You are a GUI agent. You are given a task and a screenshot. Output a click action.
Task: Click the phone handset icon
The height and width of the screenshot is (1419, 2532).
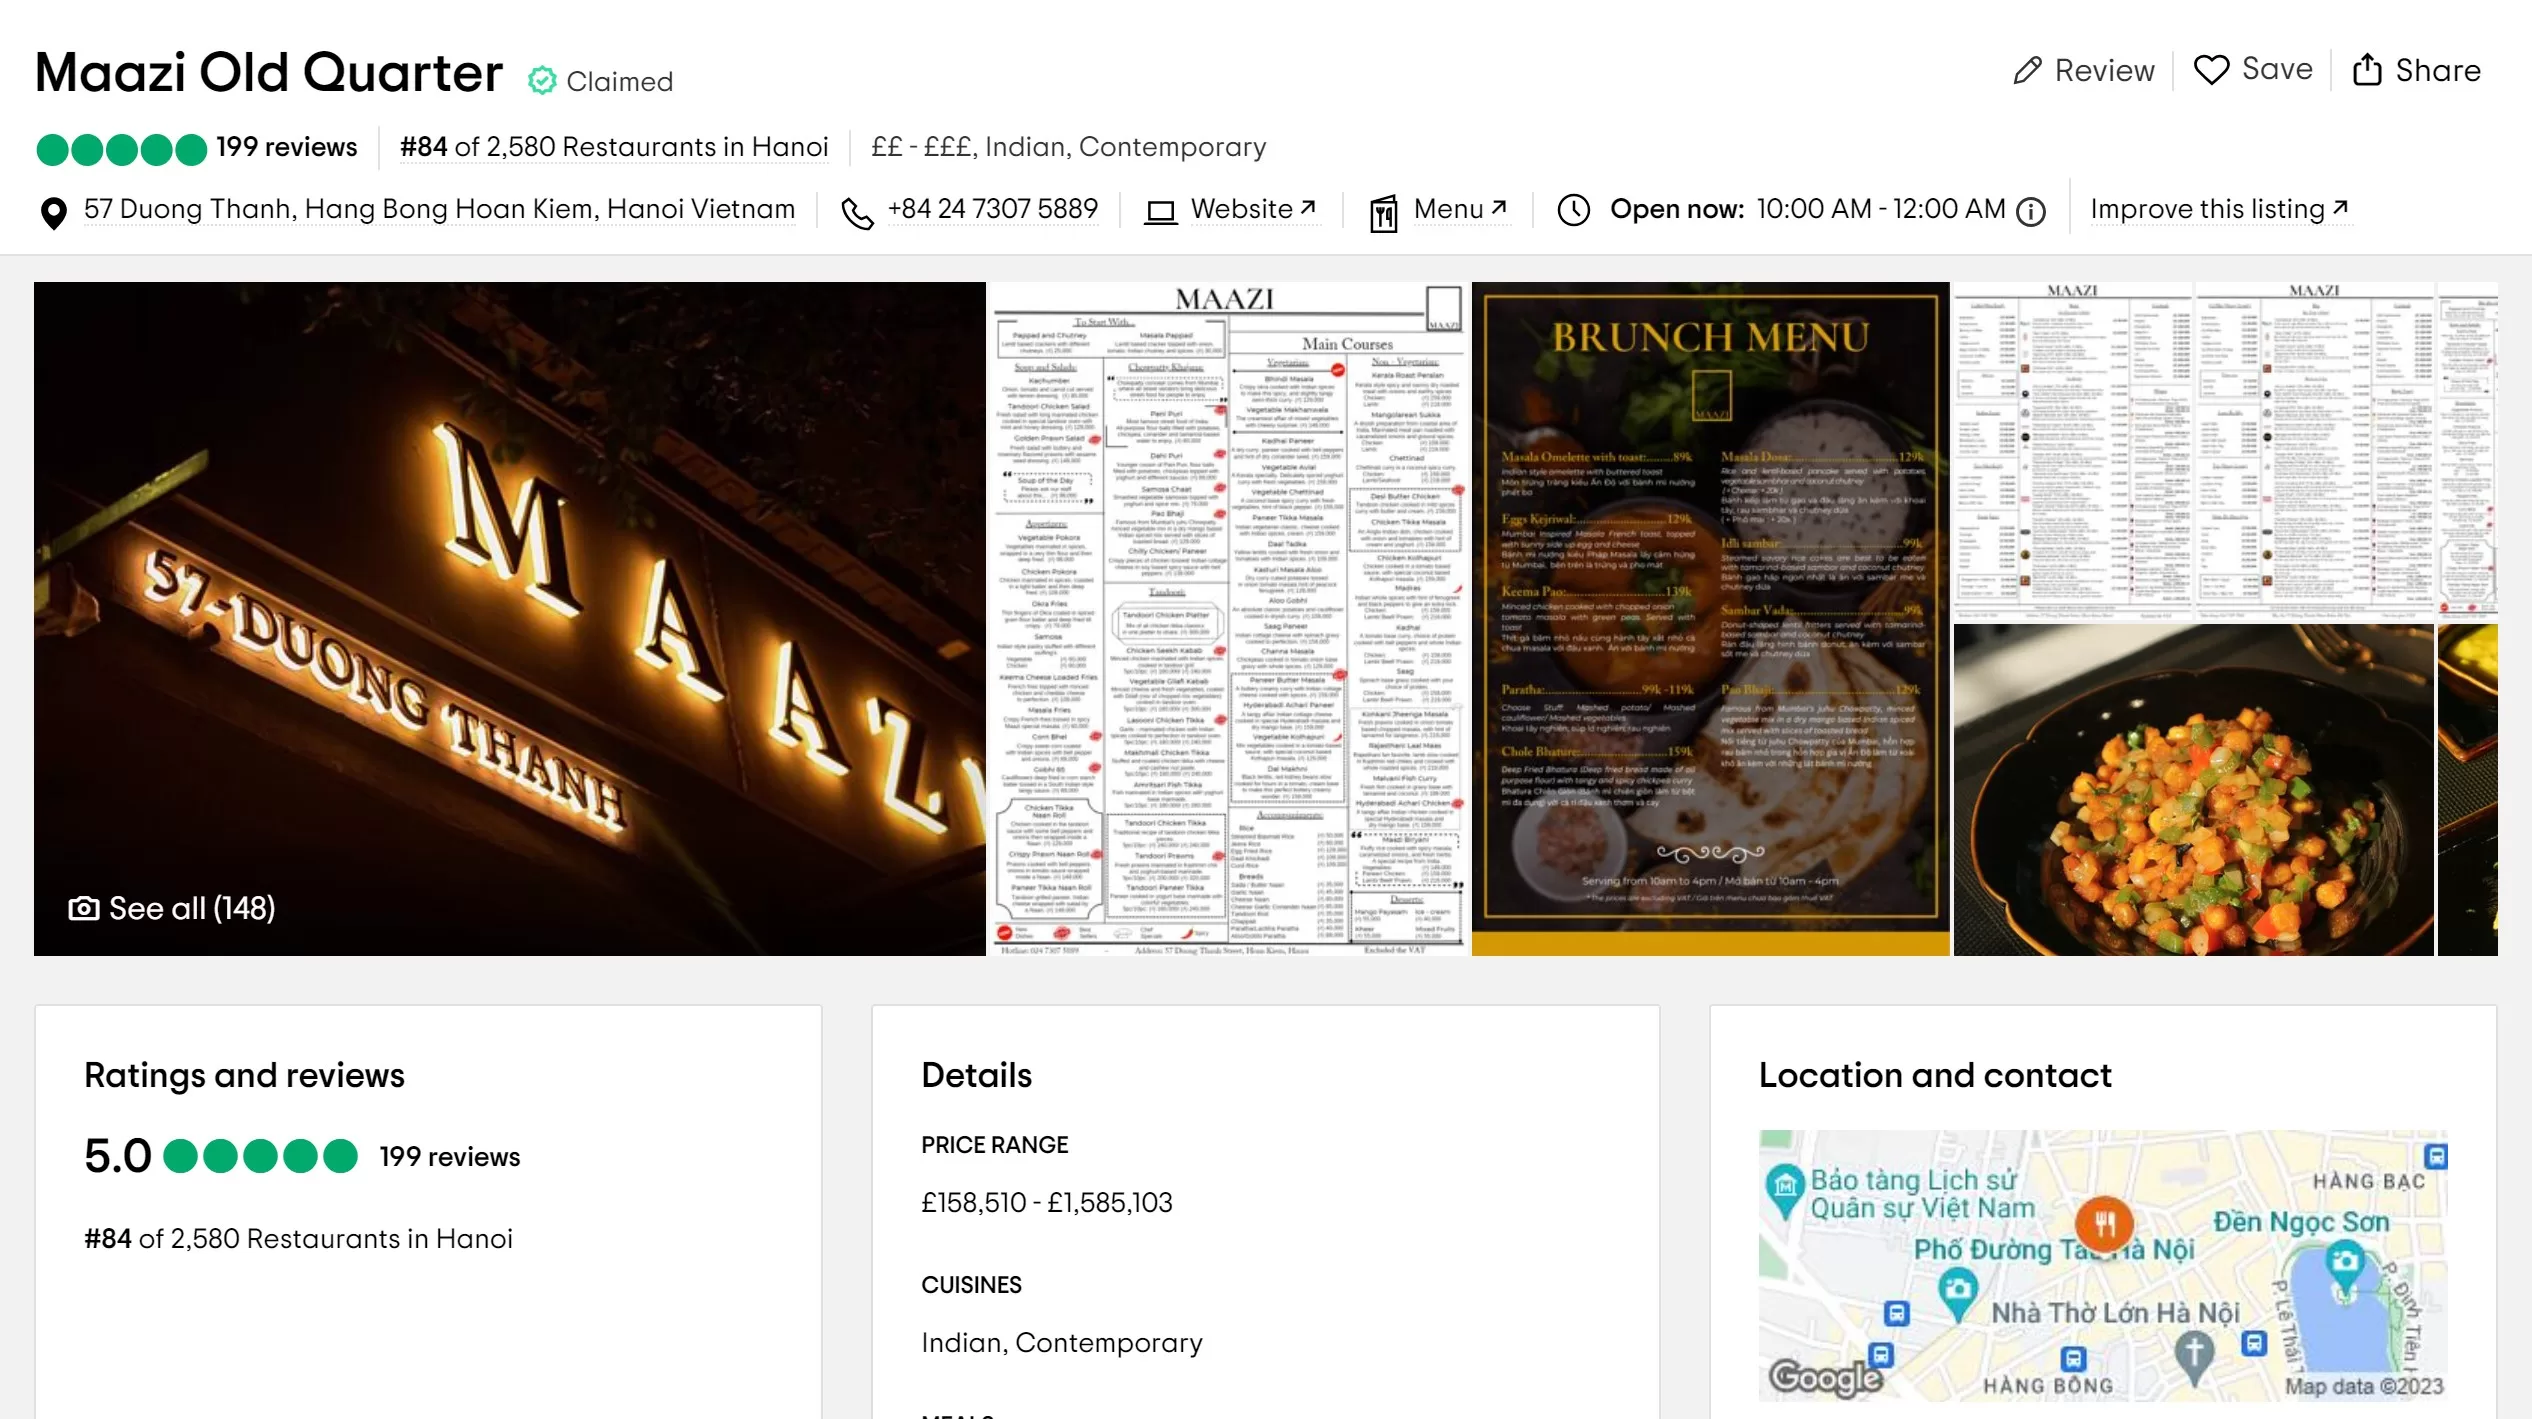tap(857, 213)
